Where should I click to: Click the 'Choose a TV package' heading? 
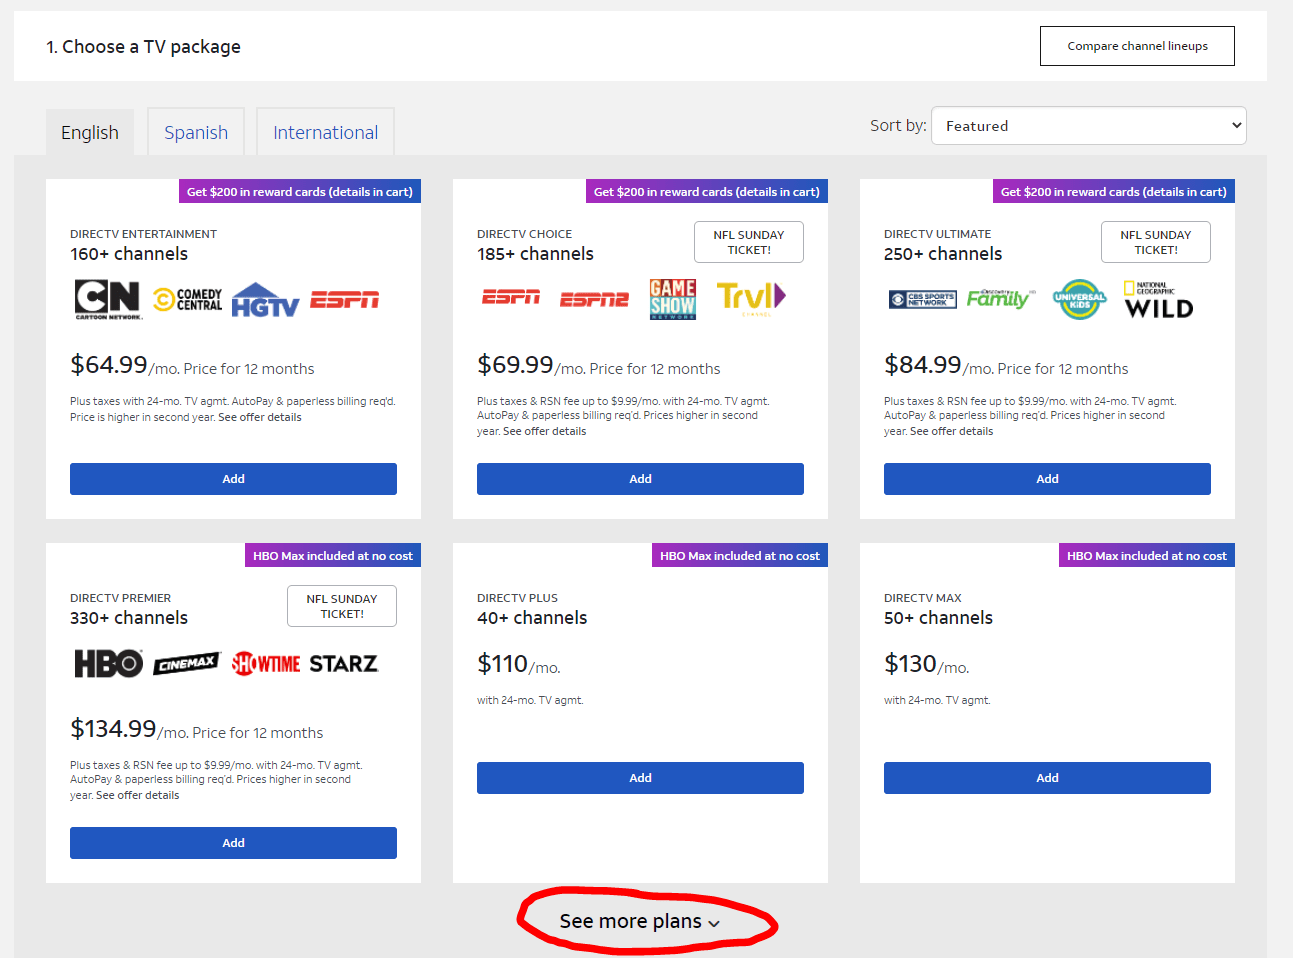click(x=151, y=47)
